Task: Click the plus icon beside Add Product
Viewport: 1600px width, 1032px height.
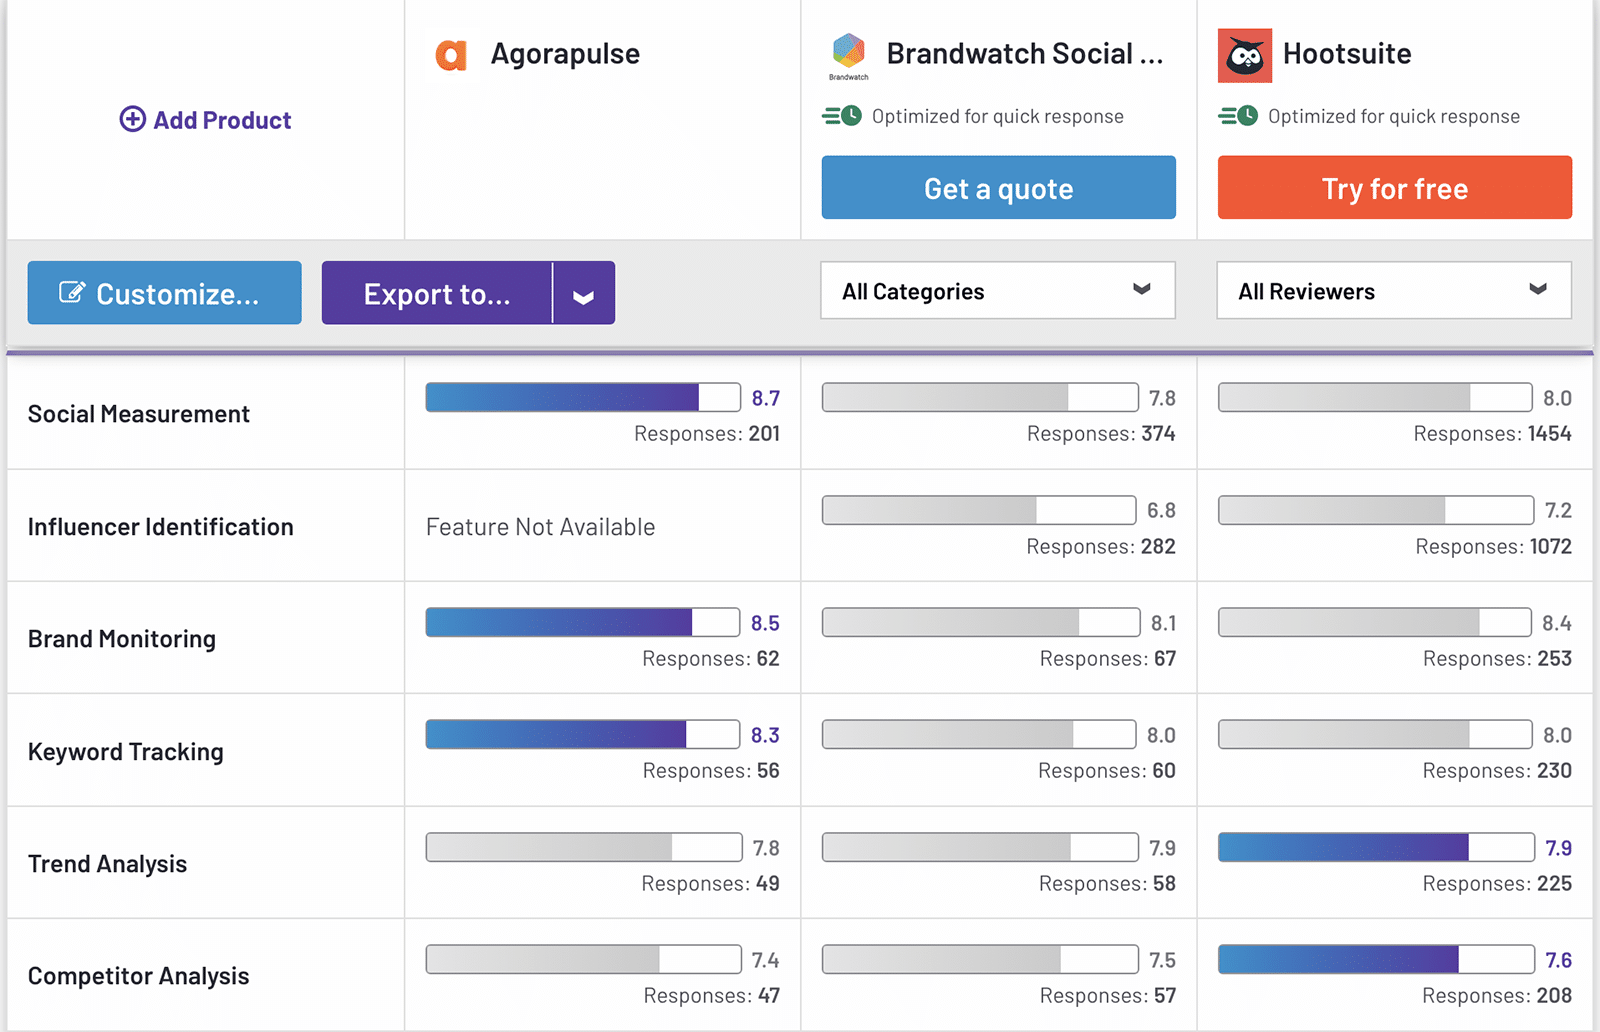Action: click(132, 120)
